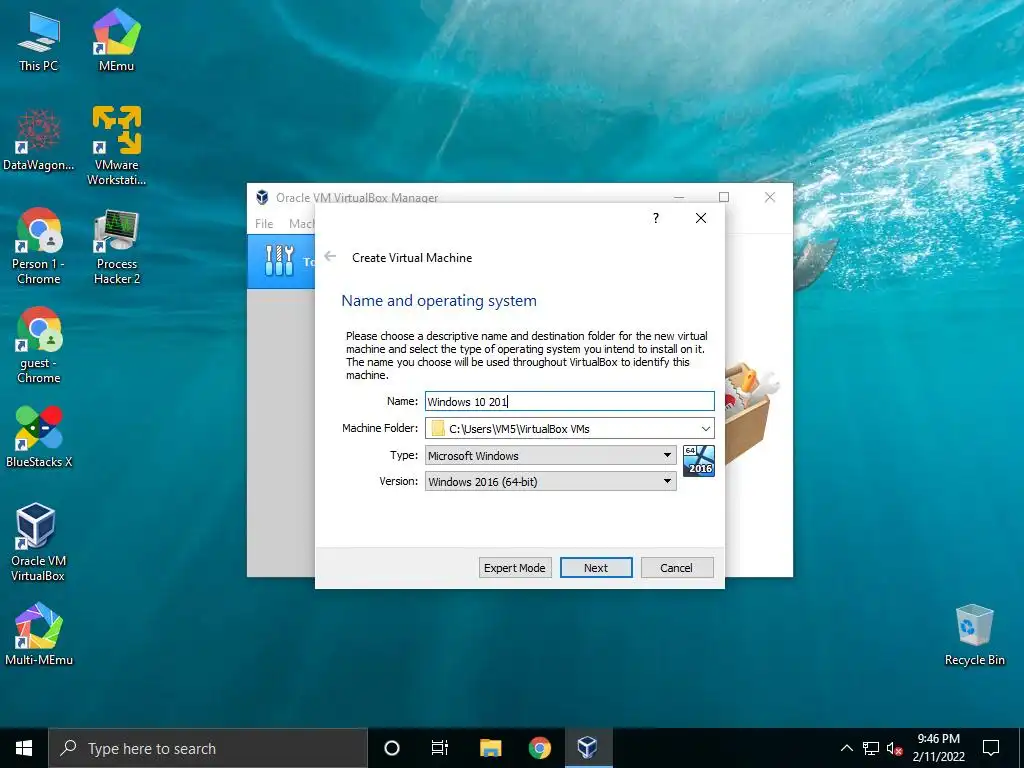The height and width of the screenshot is (768, 1024).
Task: Open the Type dropdown Microsoft Windows
Action: click(x=551, y=455)
